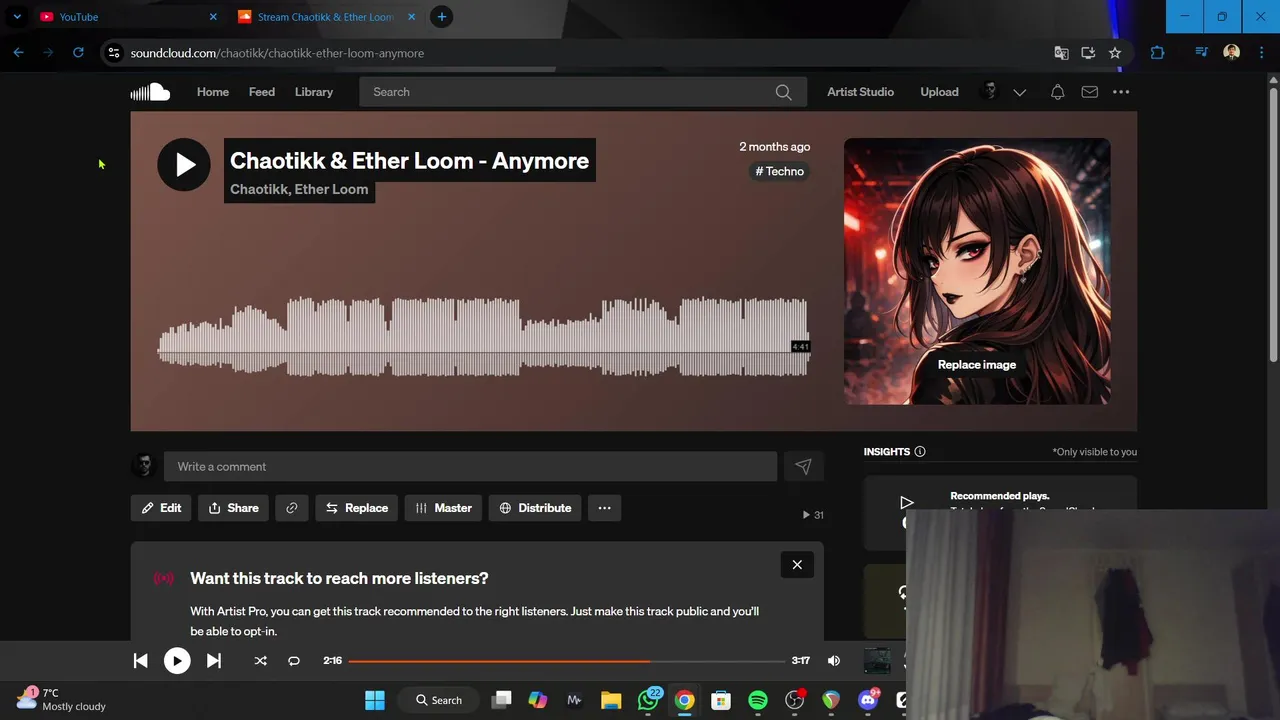
Task: Click the SoundCloud logo in header
Action: point(150,92)
